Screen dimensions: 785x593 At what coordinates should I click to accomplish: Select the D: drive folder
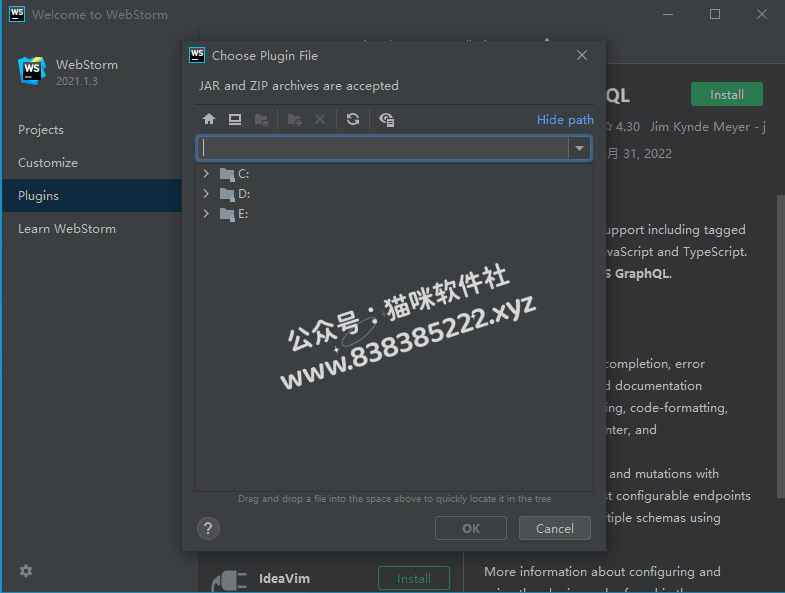pyautogui.click(x=235, y=194)
